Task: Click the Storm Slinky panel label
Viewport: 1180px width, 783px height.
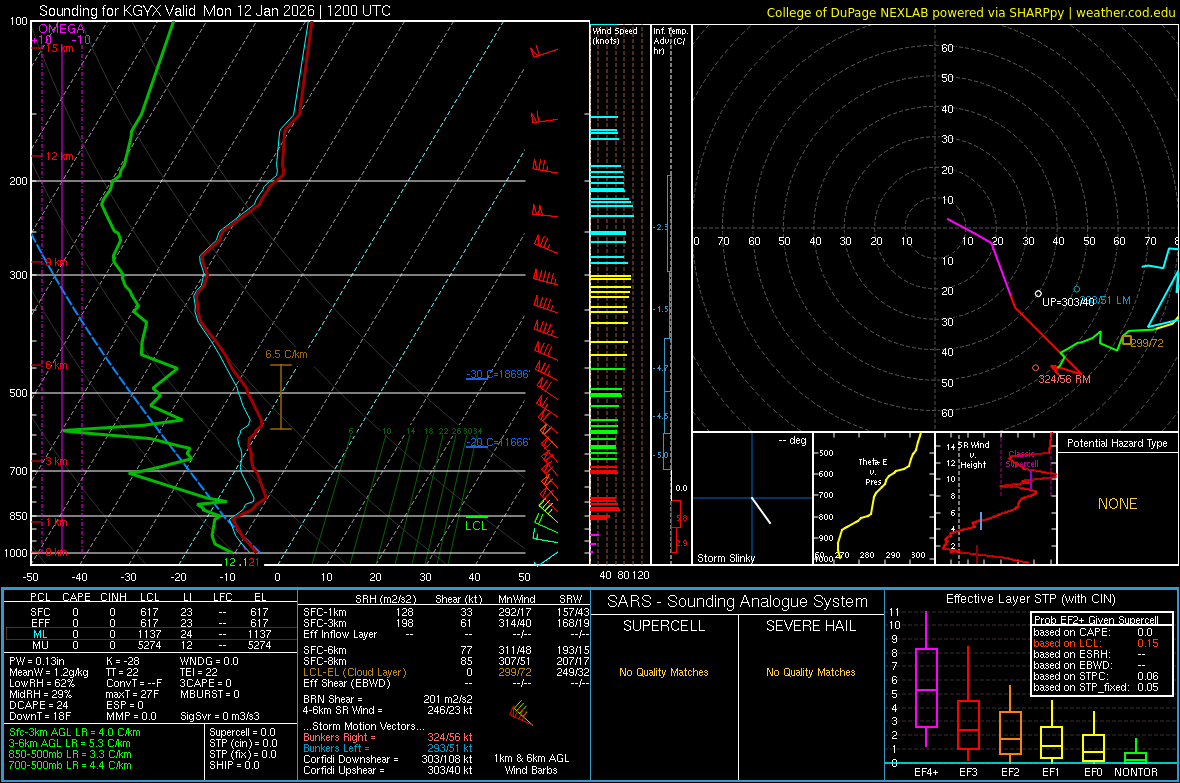Action: point(725,558)
